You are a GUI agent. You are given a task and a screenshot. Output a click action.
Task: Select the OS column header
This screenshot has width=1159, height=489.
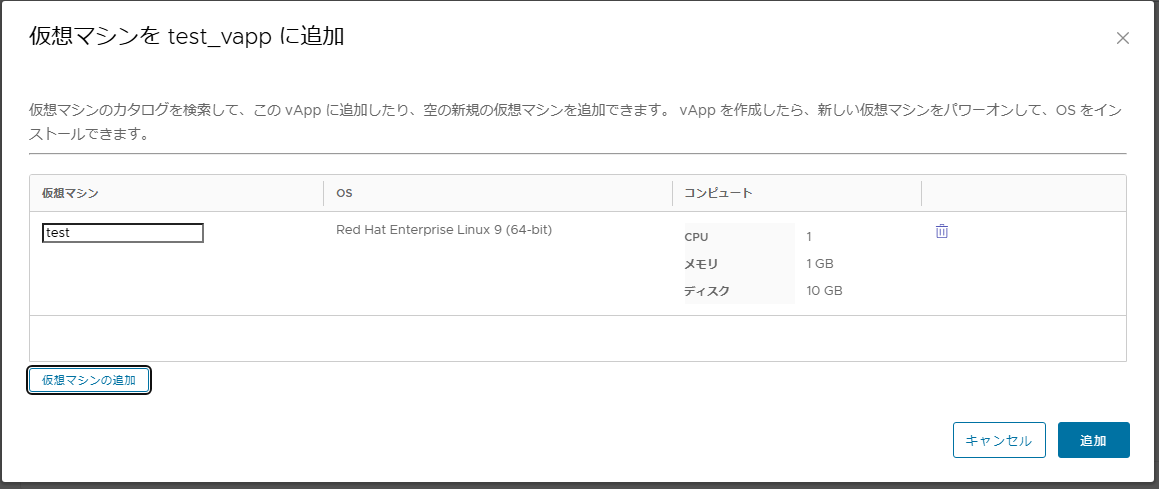(344, 193)
